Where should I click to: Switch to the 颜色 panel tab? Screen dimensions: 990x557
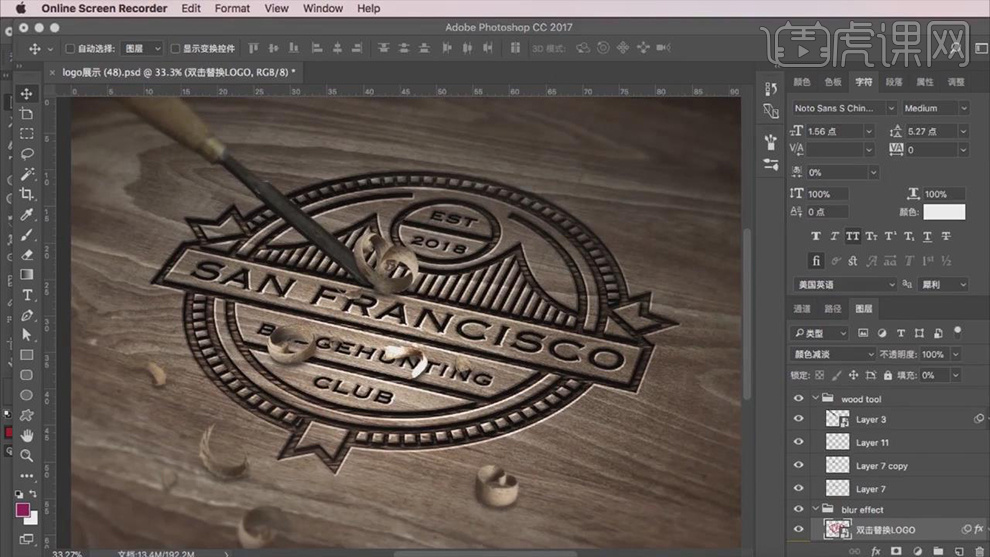802,82
